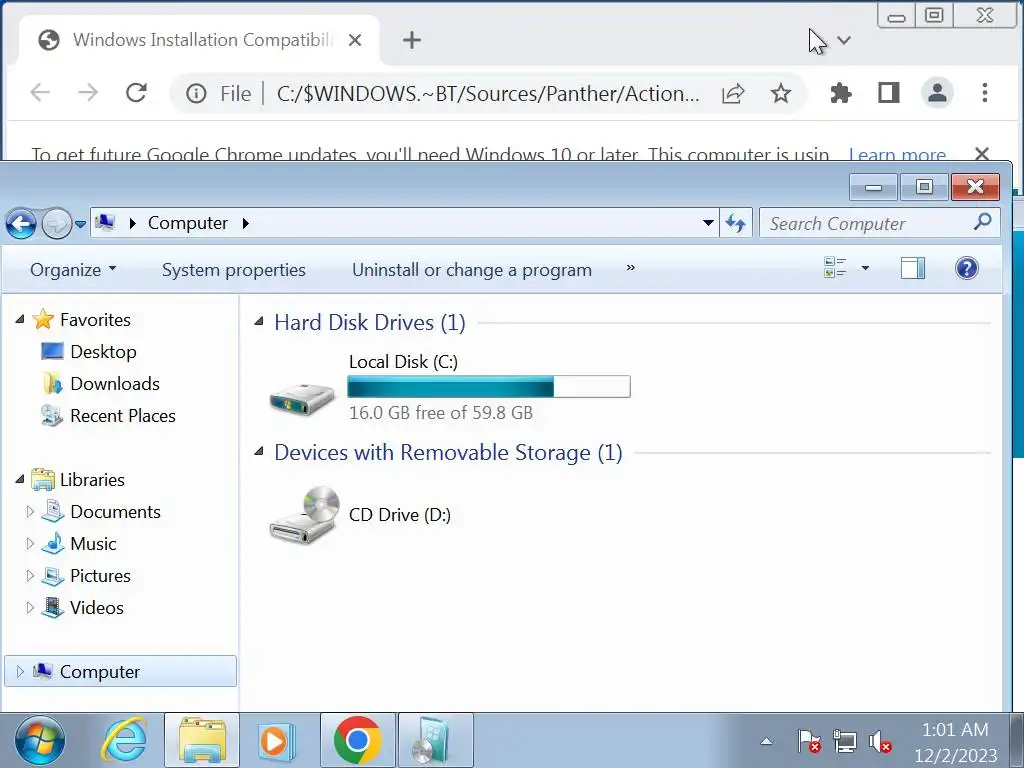Click System properties
The image size is (1024, 768).
tap(234, 270)
